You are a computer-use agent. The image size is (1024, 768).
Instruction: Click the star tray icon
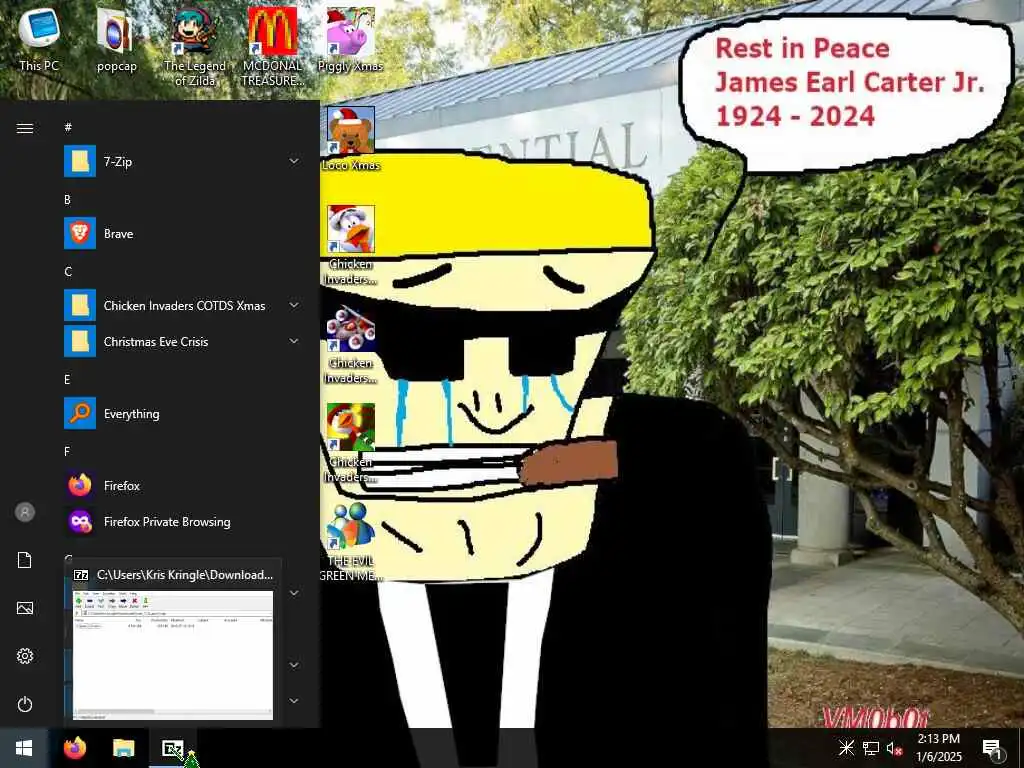tap(846, 748)
